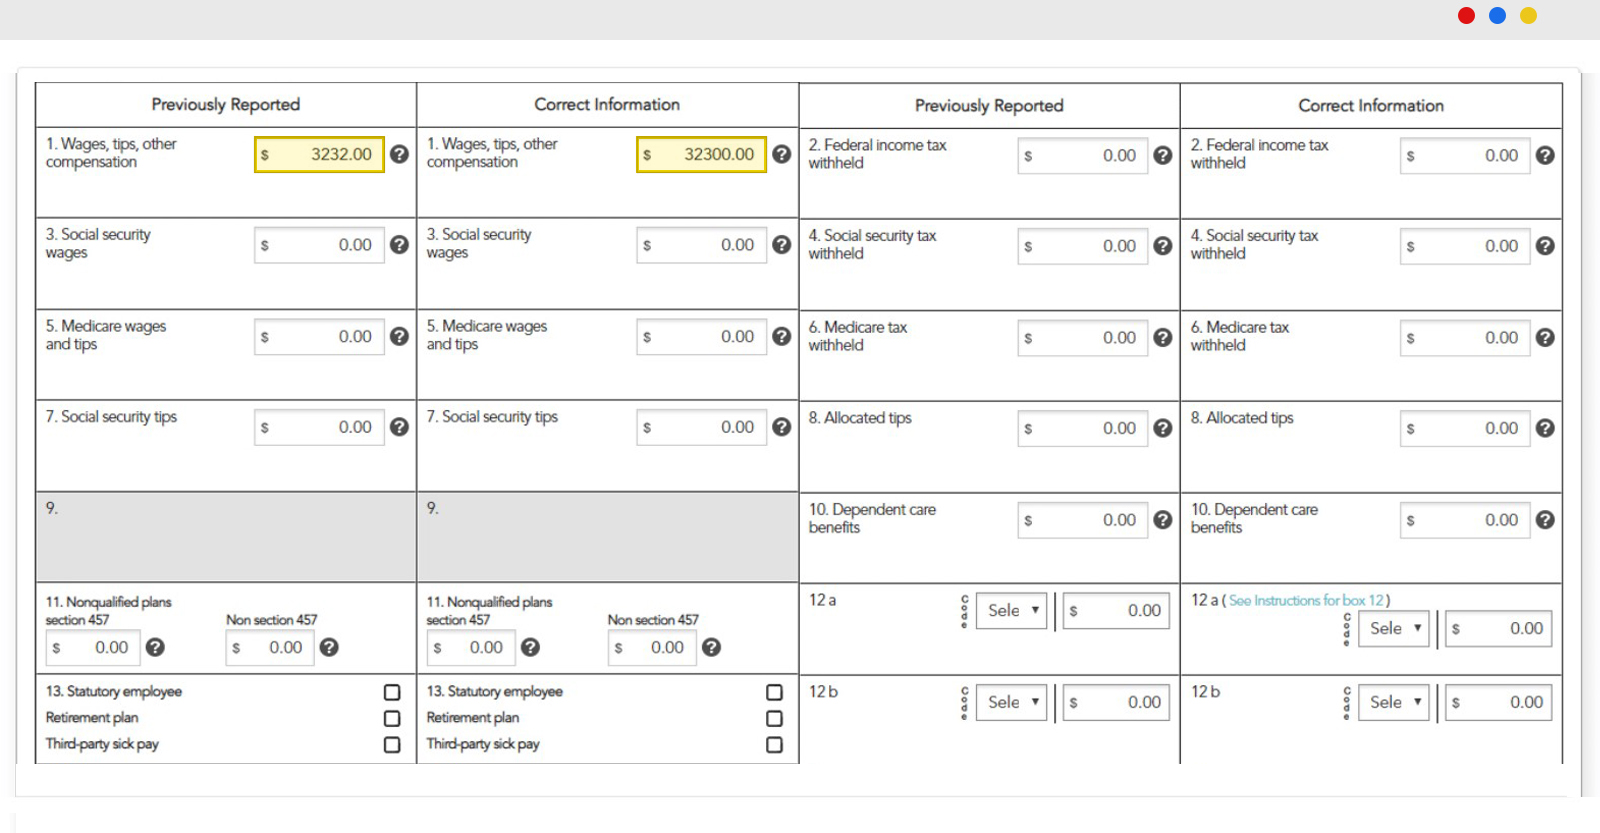This screenshot has width=1600, height=833.
Task: Expand Correct Information 12a code dropdown
Action: pyautogui.click(x=1395, y=629)
